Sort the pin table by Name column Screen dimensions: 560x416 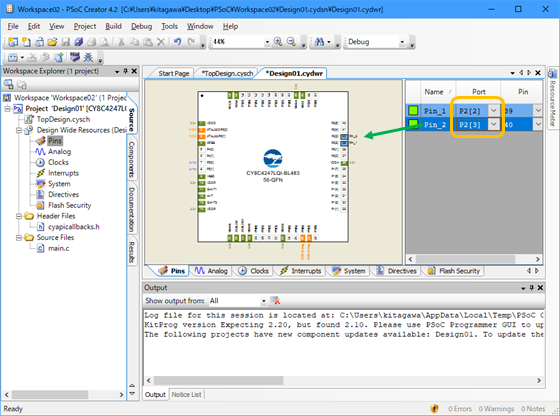(x=438, y=92)
